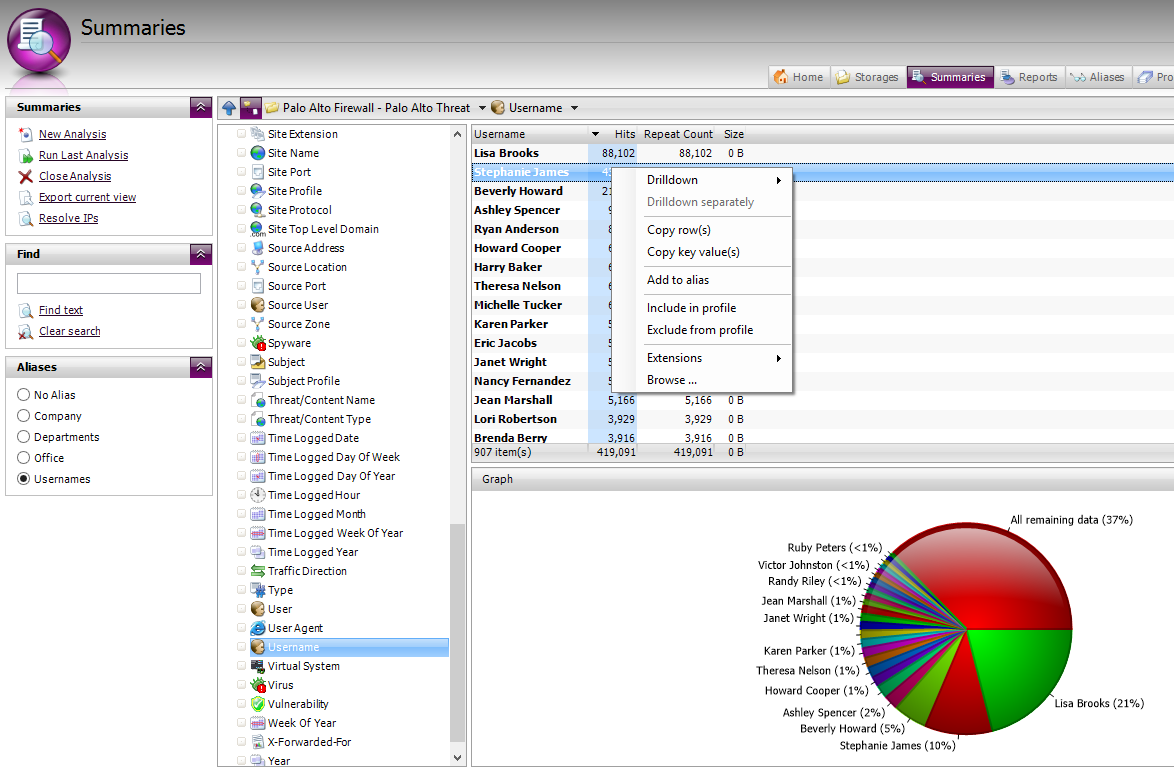Viewport: 1174px width, 771px height.
Task: Collapse the Aliases side panel
Action: tap(201, 367)
